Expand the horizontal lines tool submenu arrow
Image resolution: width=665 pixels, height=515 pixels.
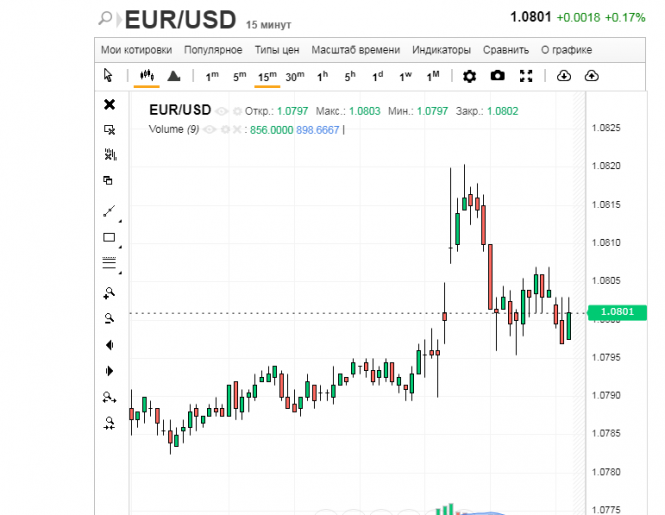(120, 273)
